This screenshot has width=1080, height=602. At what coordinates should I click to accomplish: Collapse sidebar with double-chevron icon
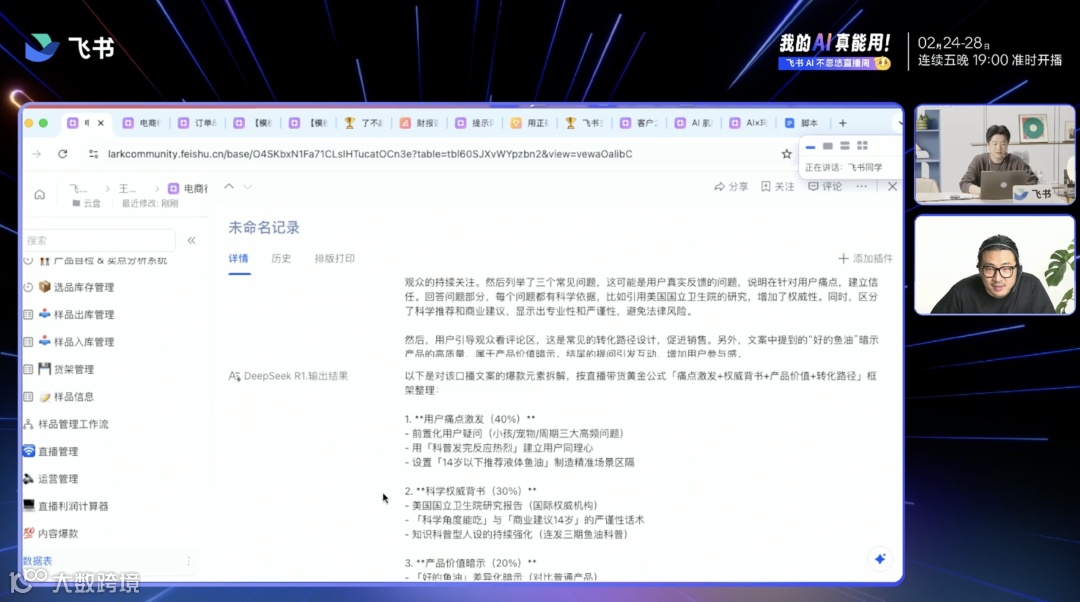point(191,240)
